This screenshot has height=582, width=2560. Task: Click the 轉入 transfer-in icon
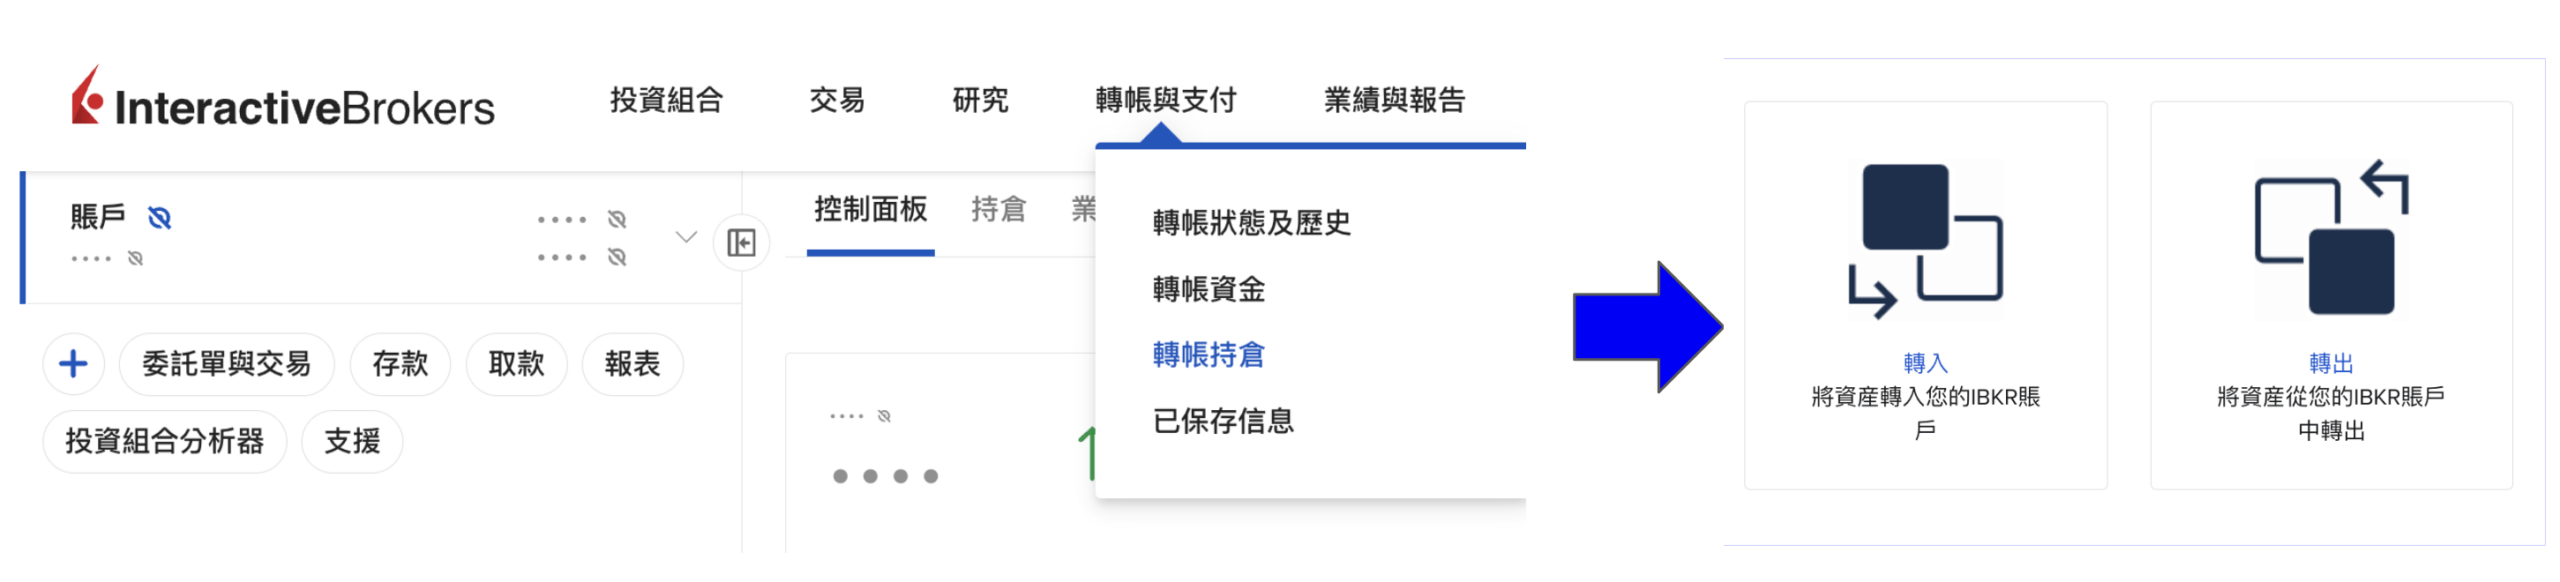point(1924,240)
